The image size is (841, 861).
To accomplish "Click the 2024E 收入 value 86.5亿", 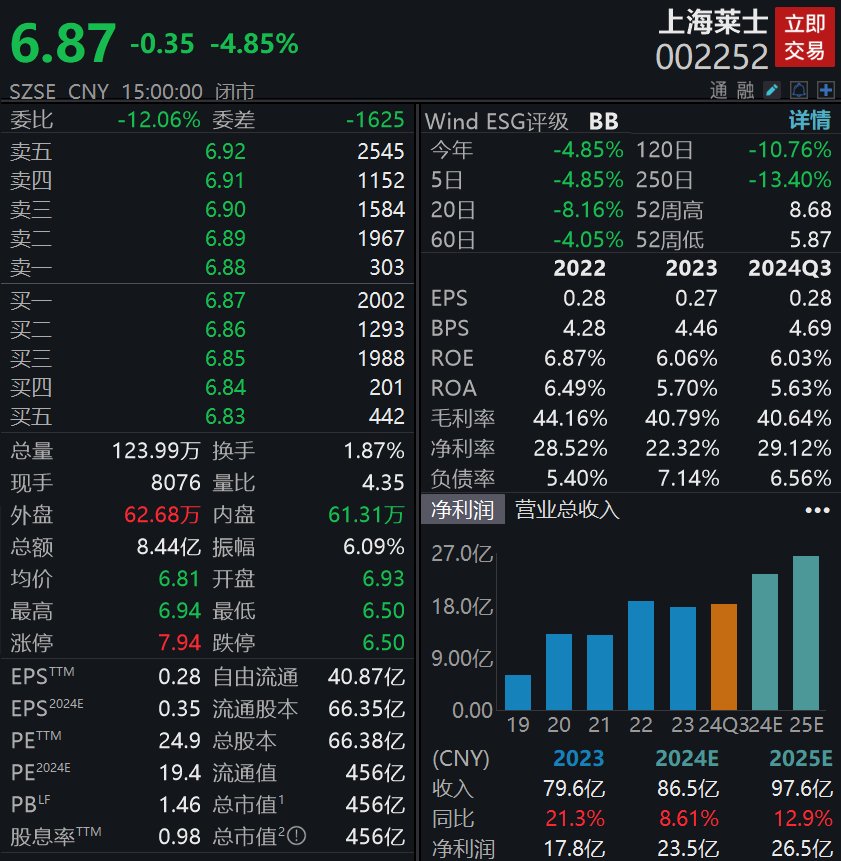I will pos(688,789).
